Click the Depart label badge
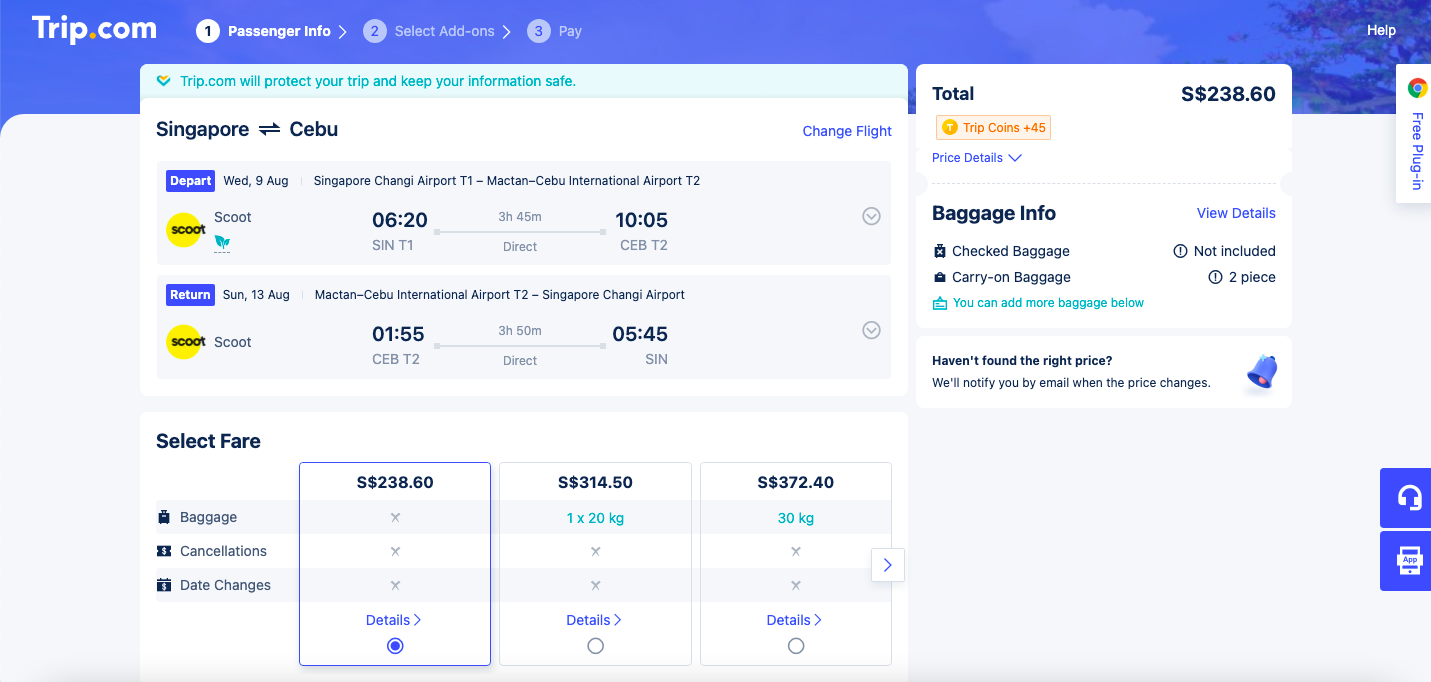This screenshot has width=1431, height=682. 190,181
